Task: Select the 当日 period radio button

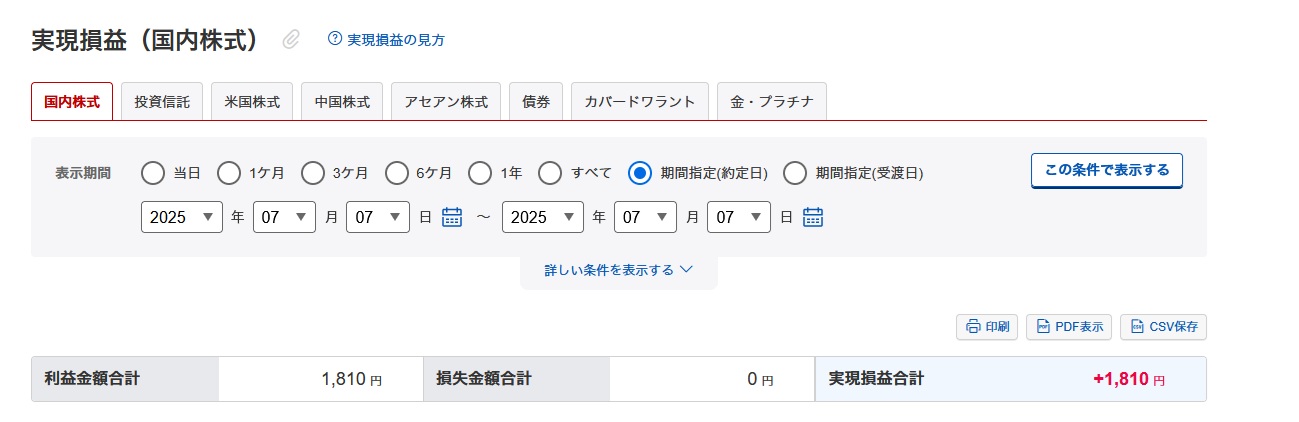Action: (x=153, y=173)
